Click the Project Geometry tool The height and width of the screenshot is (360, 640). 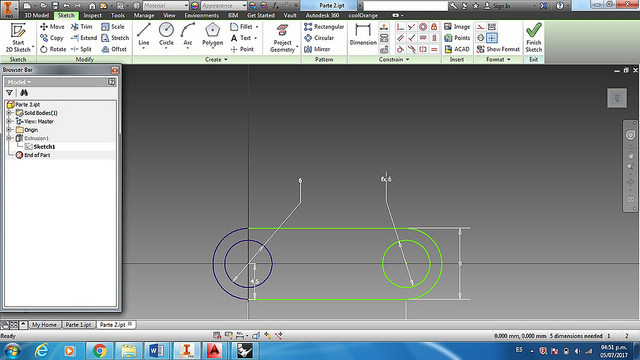click(282, 38)
